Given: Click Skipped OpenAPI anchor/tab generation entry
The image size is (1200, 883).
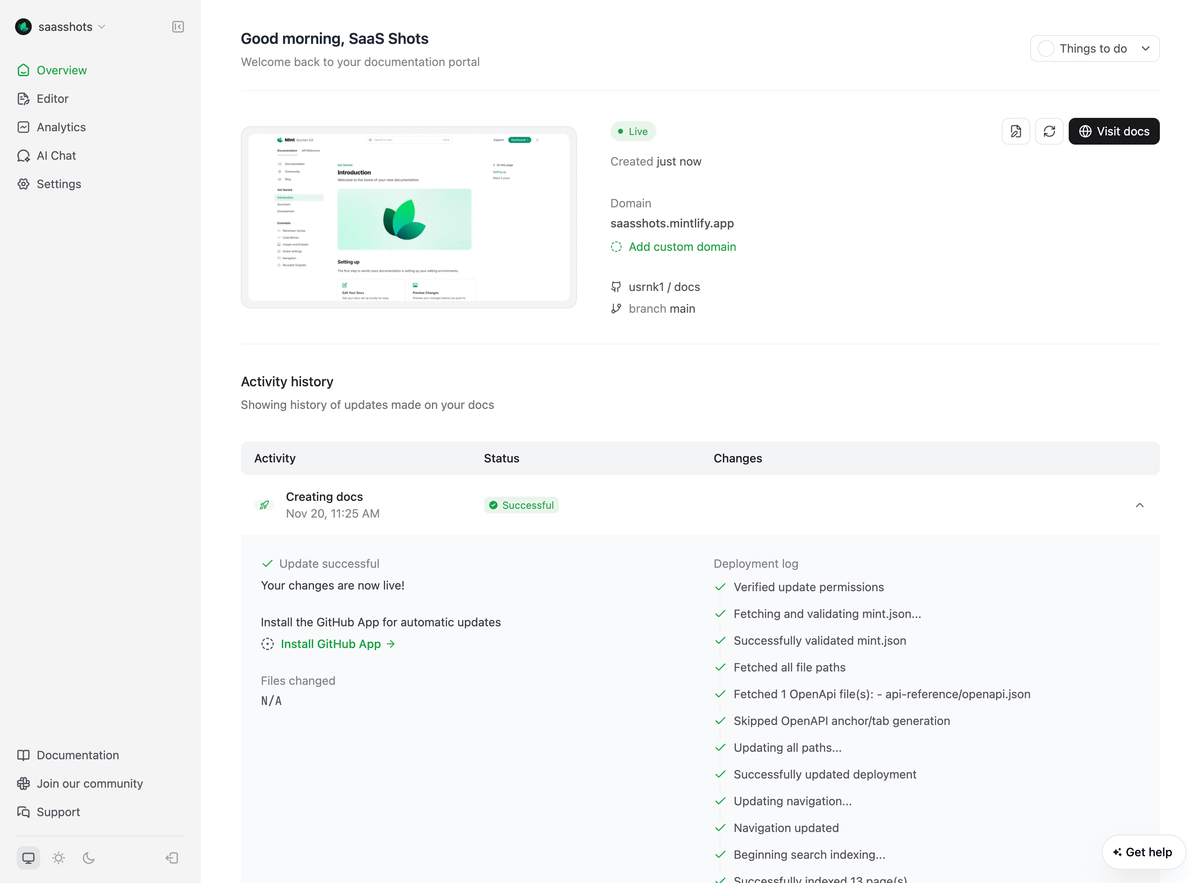Looking at the screenshot, I should click(x=842, y=721).
